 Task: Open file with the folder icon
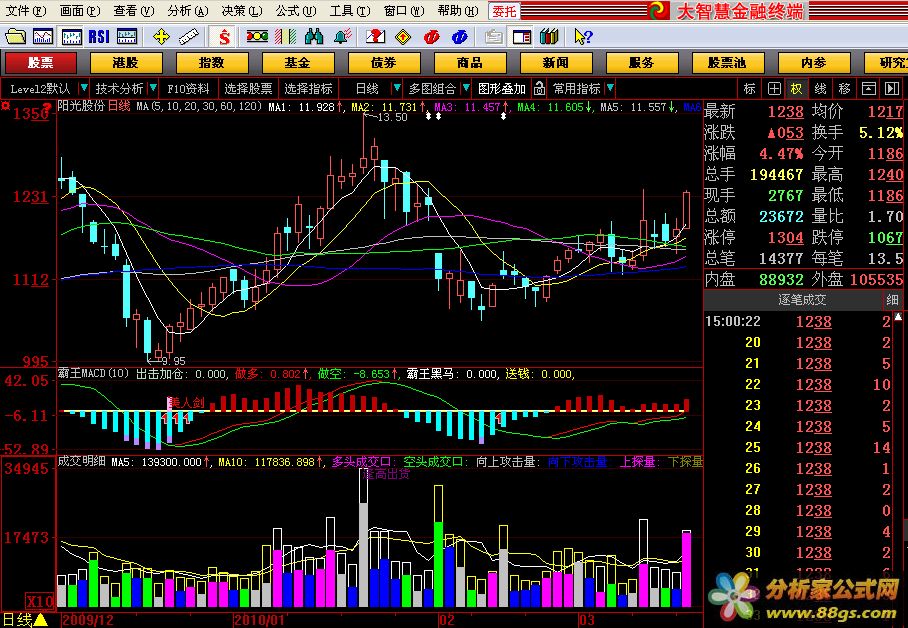(x=16, y=37)
